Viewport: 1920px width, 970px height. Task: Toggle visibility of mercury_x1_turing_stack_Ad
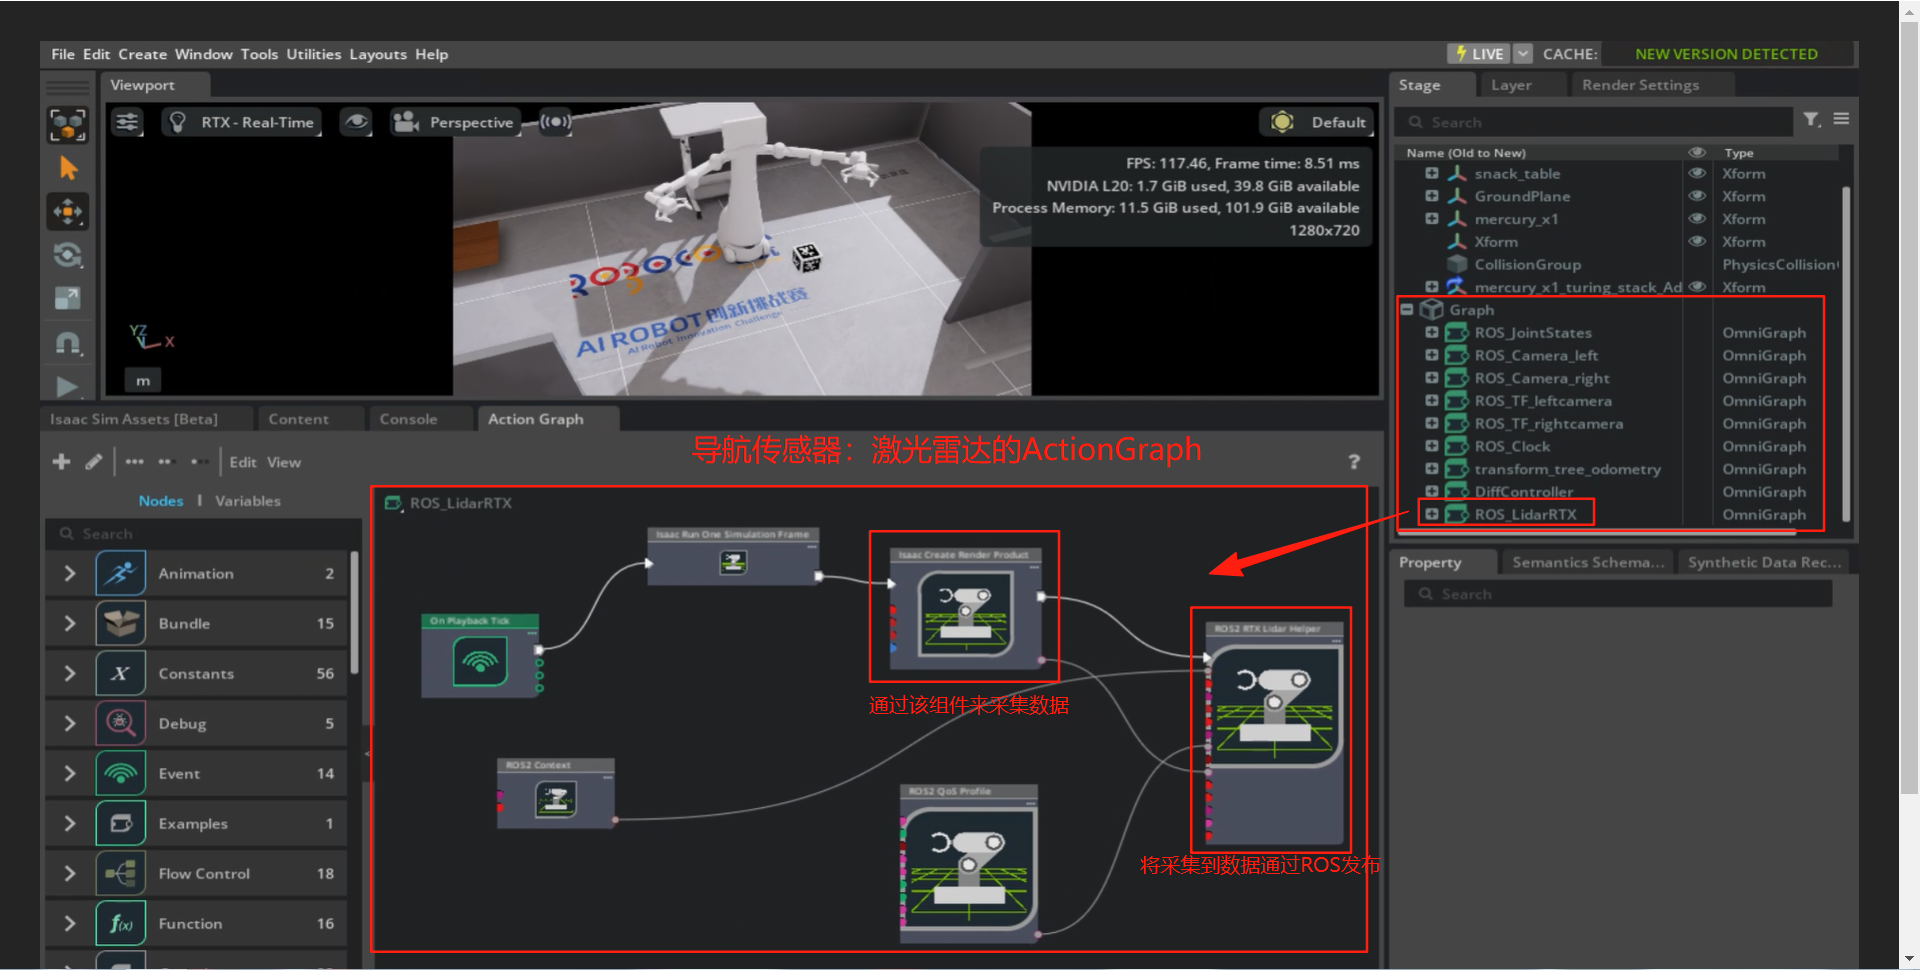1697,286
